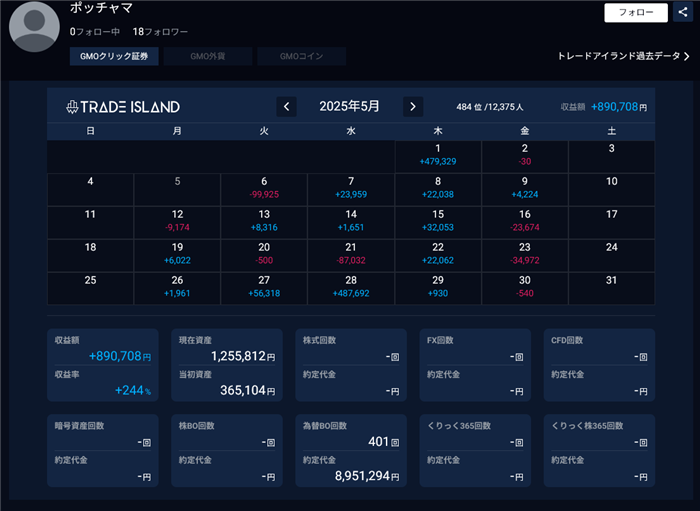The width and height of the screenshot is (700, 511).
Task: Select May 26 cell showing +1,961
Action: 177,289
